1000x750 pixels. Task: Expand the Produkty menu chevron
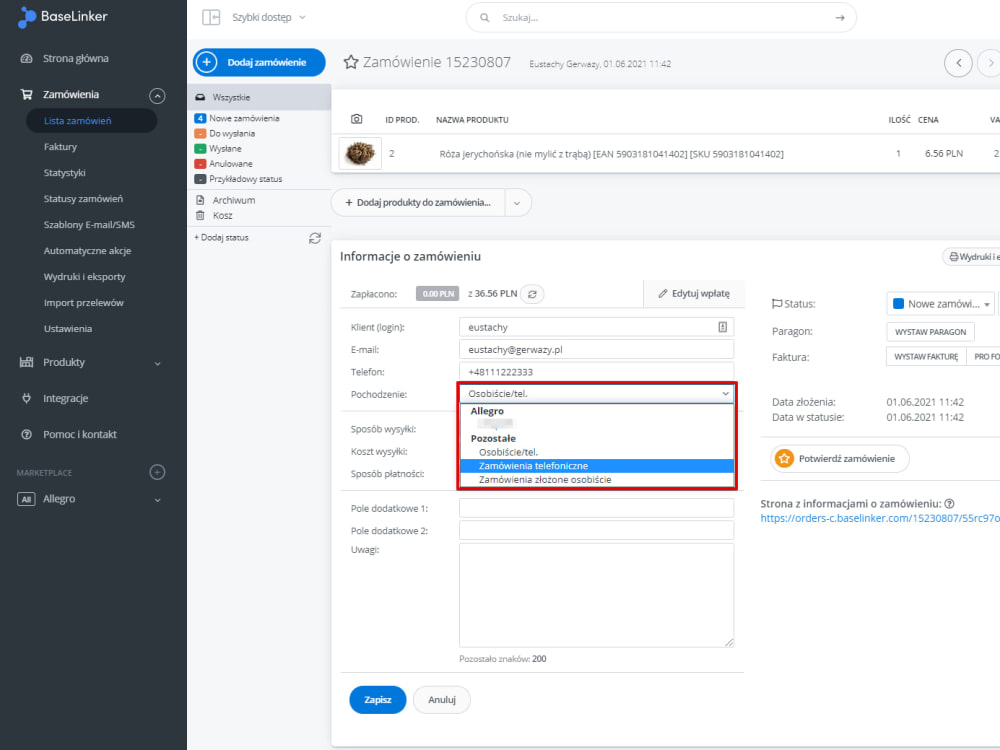[x=158, y=364]
